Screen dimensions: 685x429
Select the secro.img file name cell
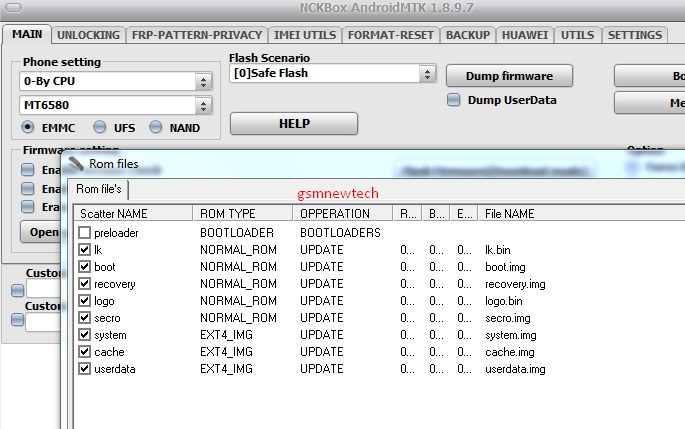(508, 318)
